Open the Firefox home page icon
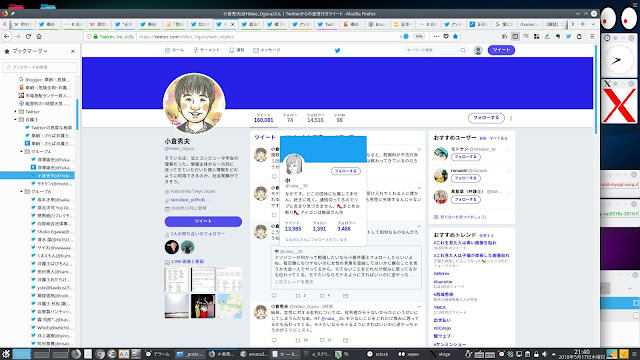The image size is (640, 360). click(x=39, y=36)
